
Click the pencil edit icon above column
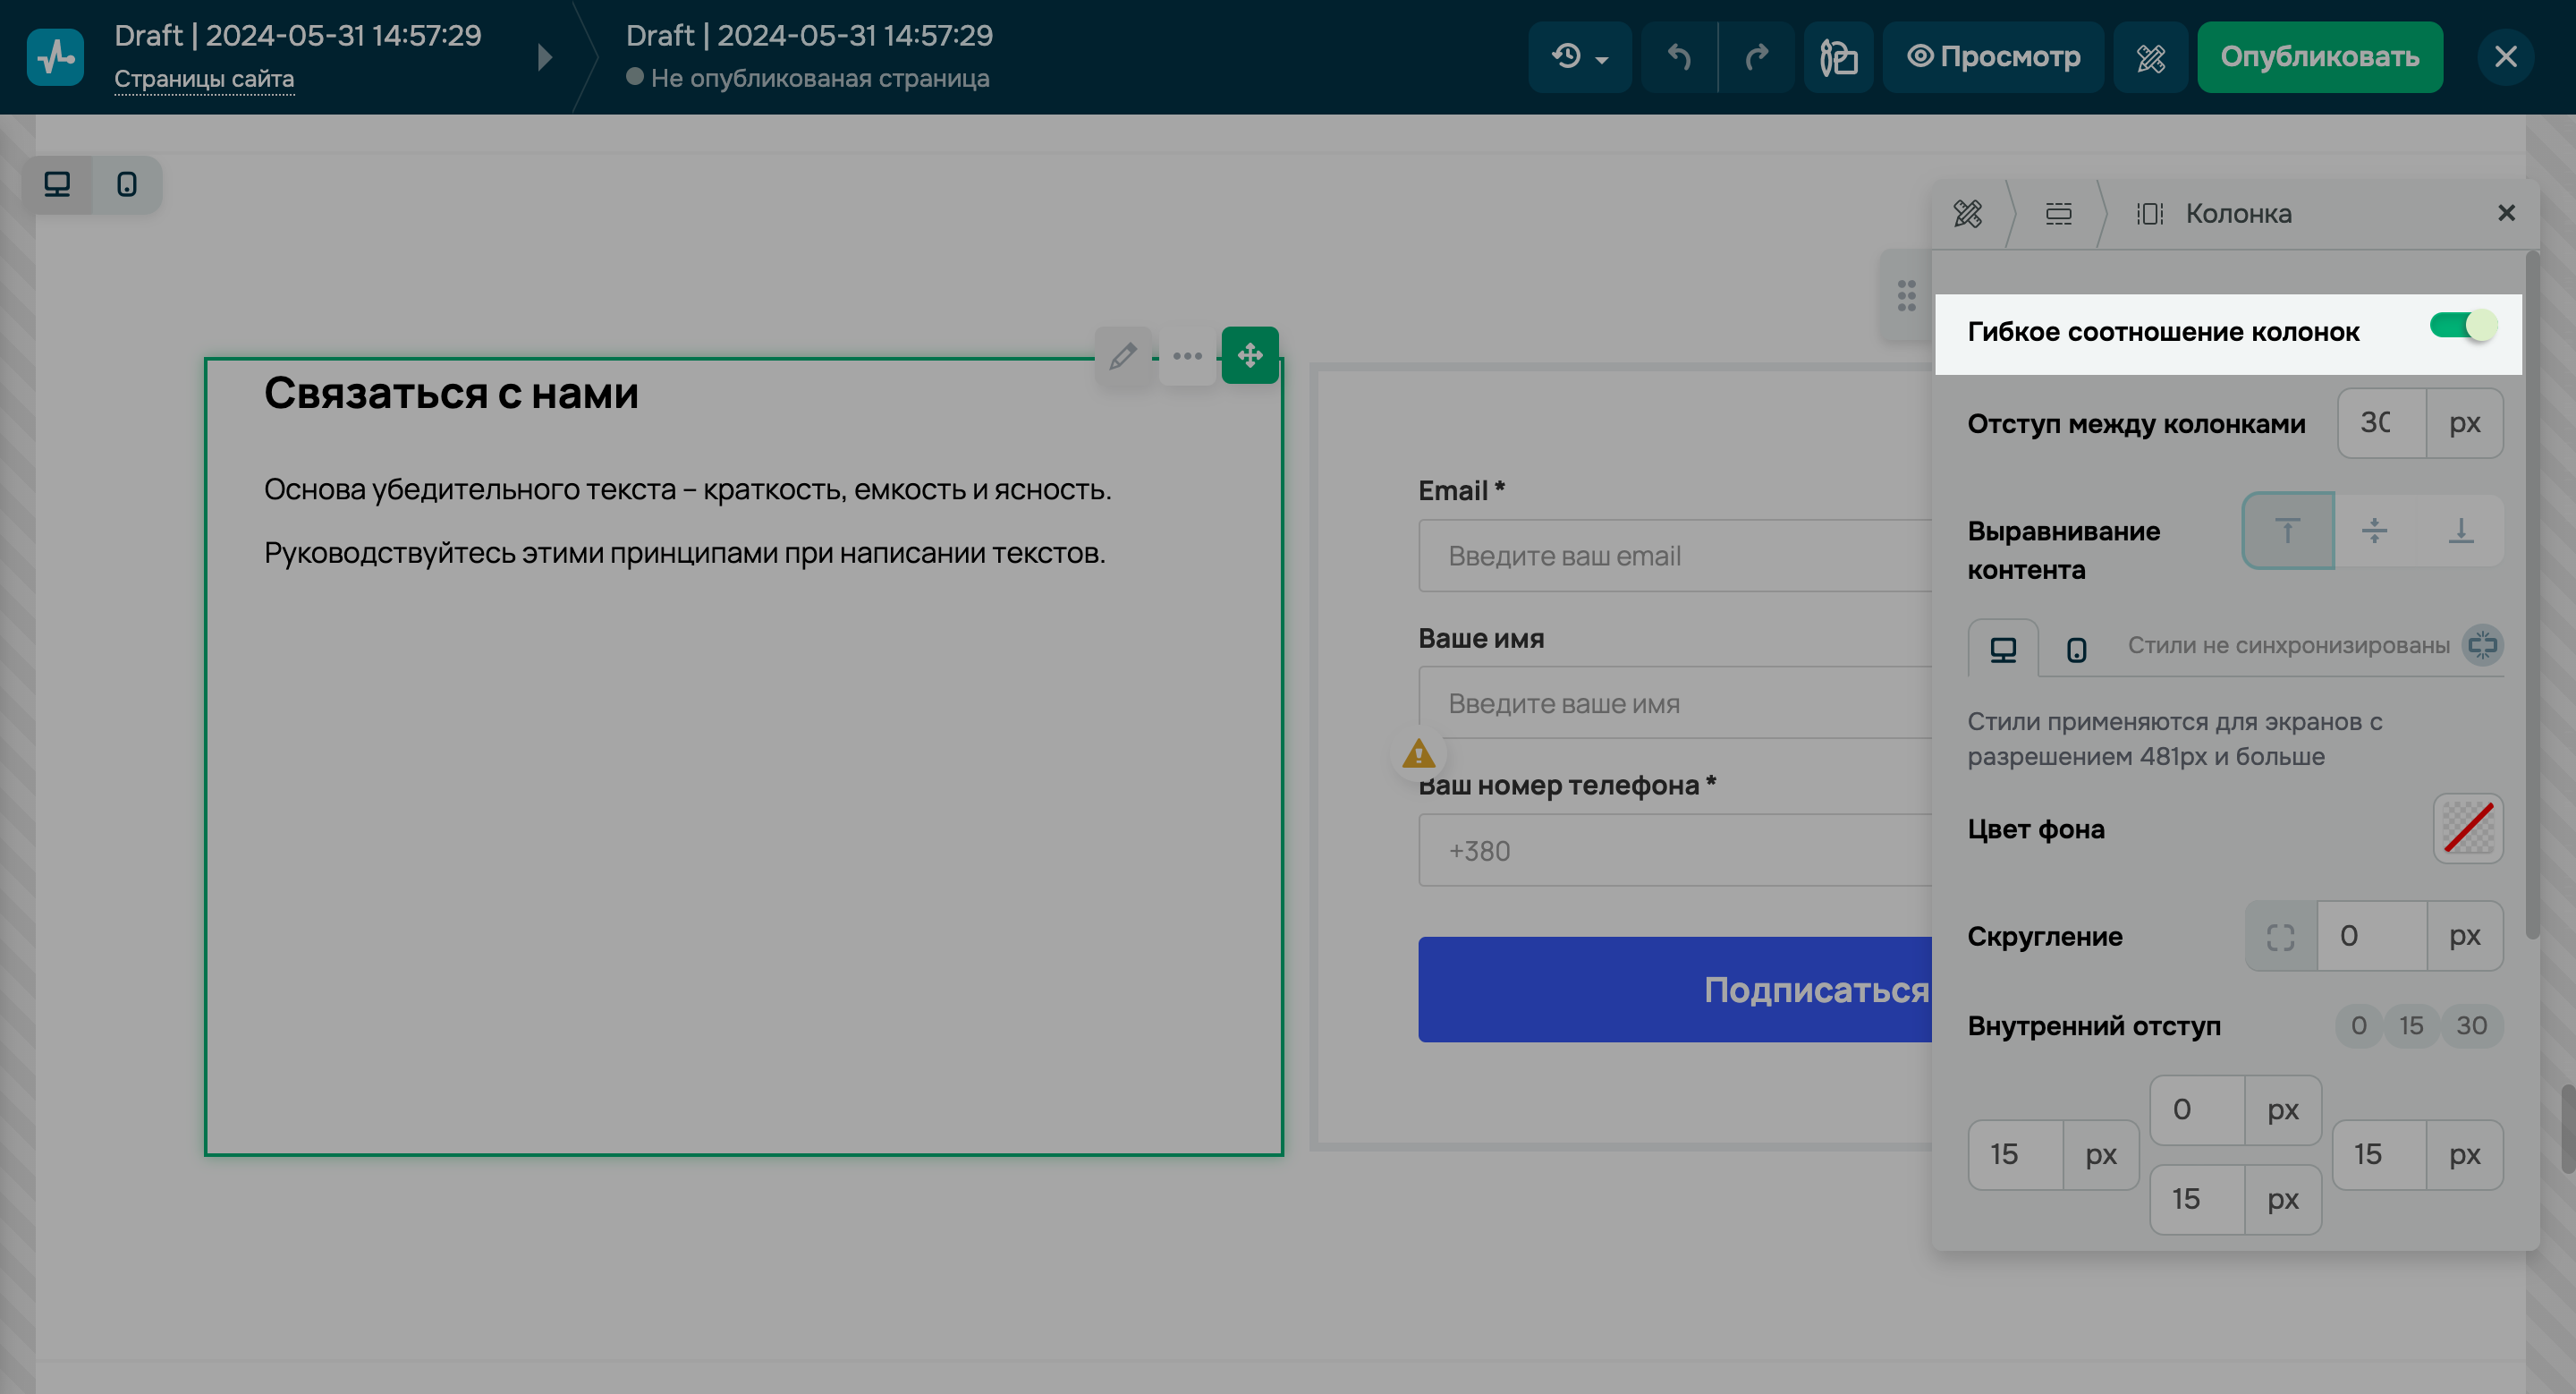coord(1123,356)
